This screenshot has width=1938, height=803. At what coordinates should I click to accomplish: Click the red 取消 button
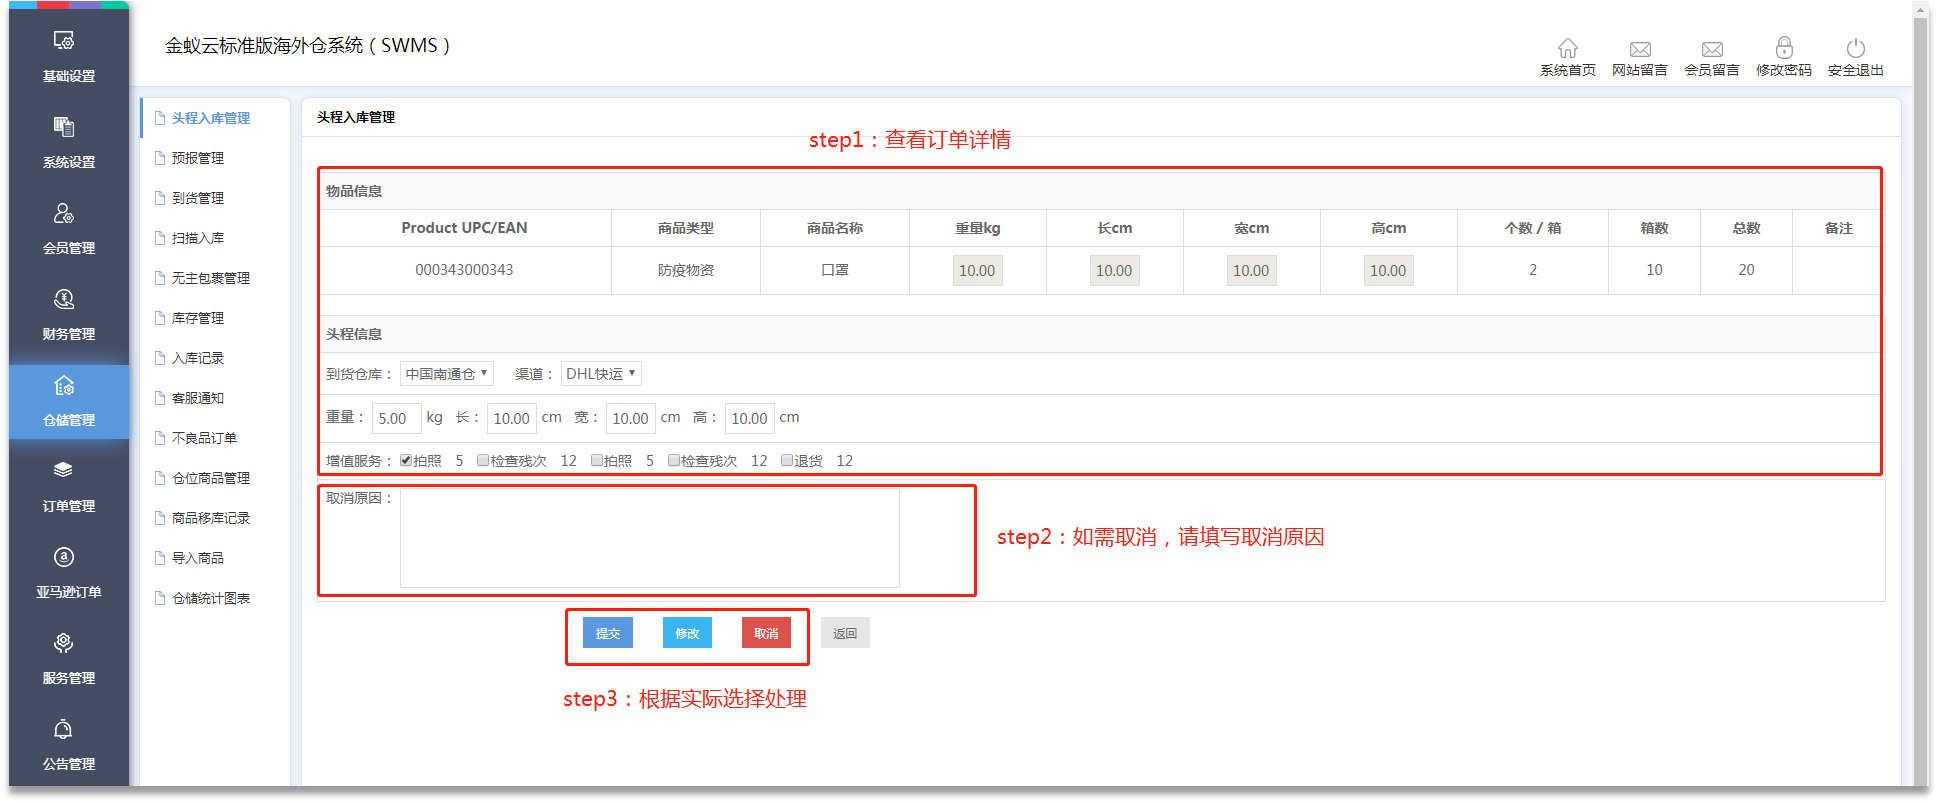click(766, 633)
